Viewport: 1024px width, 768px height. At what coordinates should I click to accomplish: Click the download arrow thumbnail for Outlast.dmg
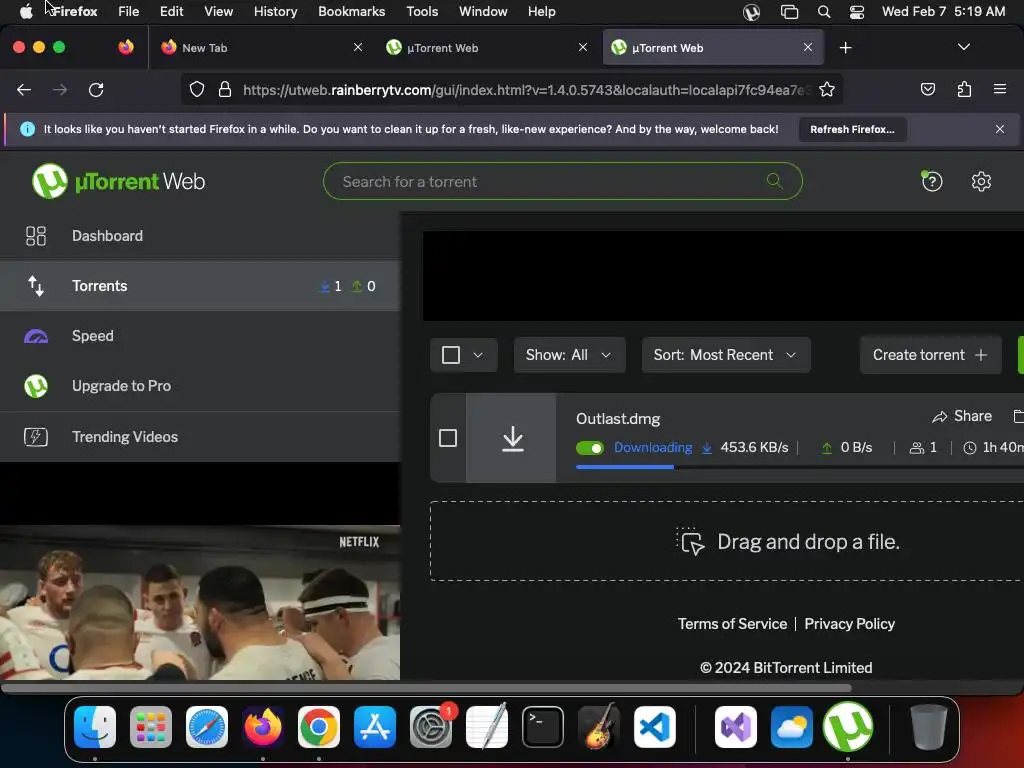pos(512,438)
